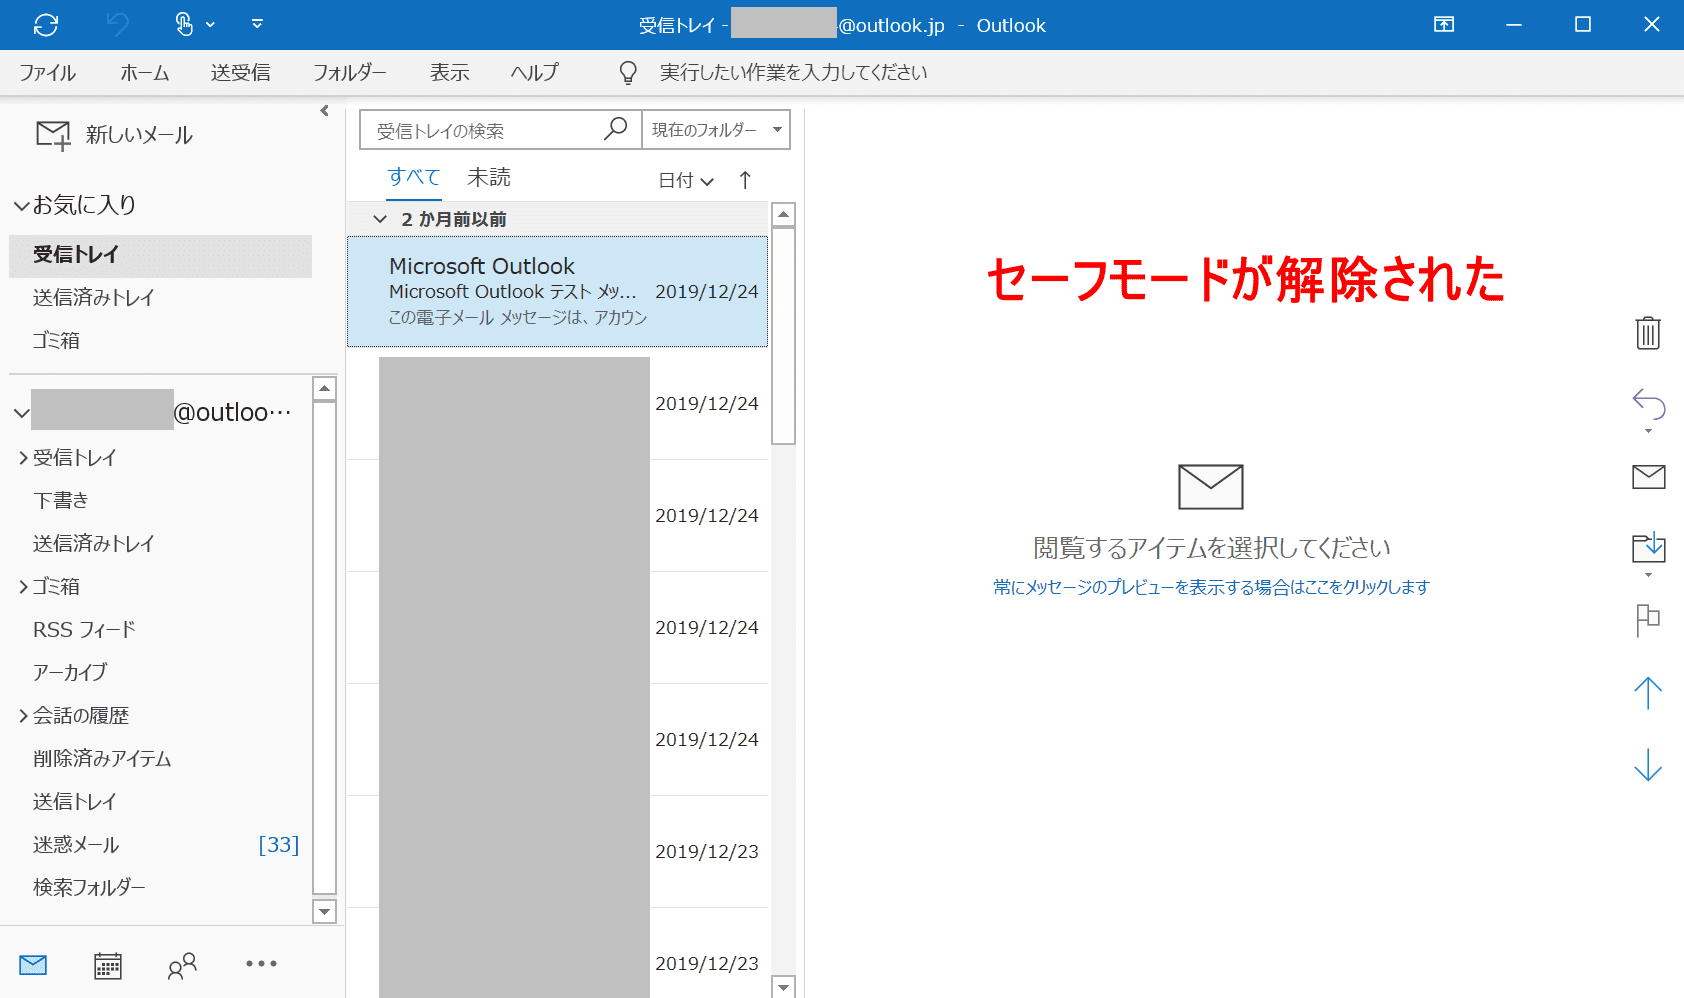Switch to the フォルダー tab
The image size is (1684, 998).
(349, 73)
